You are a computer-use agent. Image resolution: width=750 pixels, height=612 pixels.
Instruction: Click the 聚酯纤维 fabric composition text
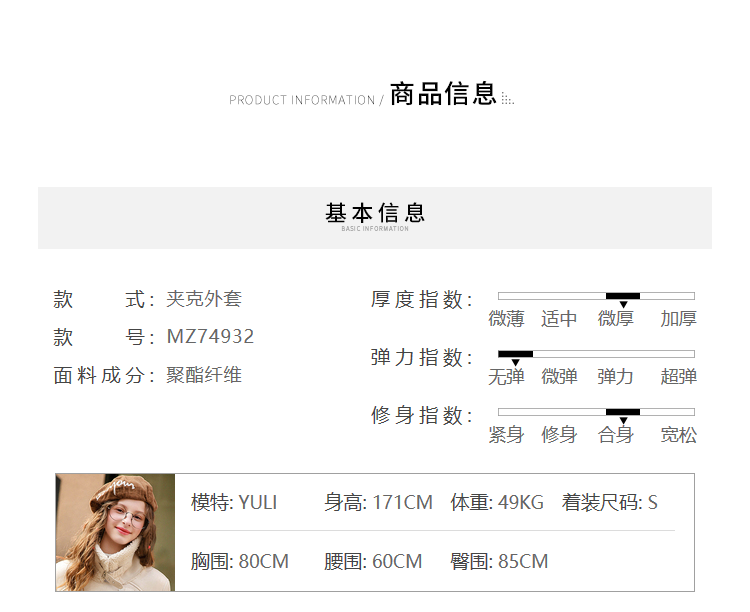(x=204, y=376)
